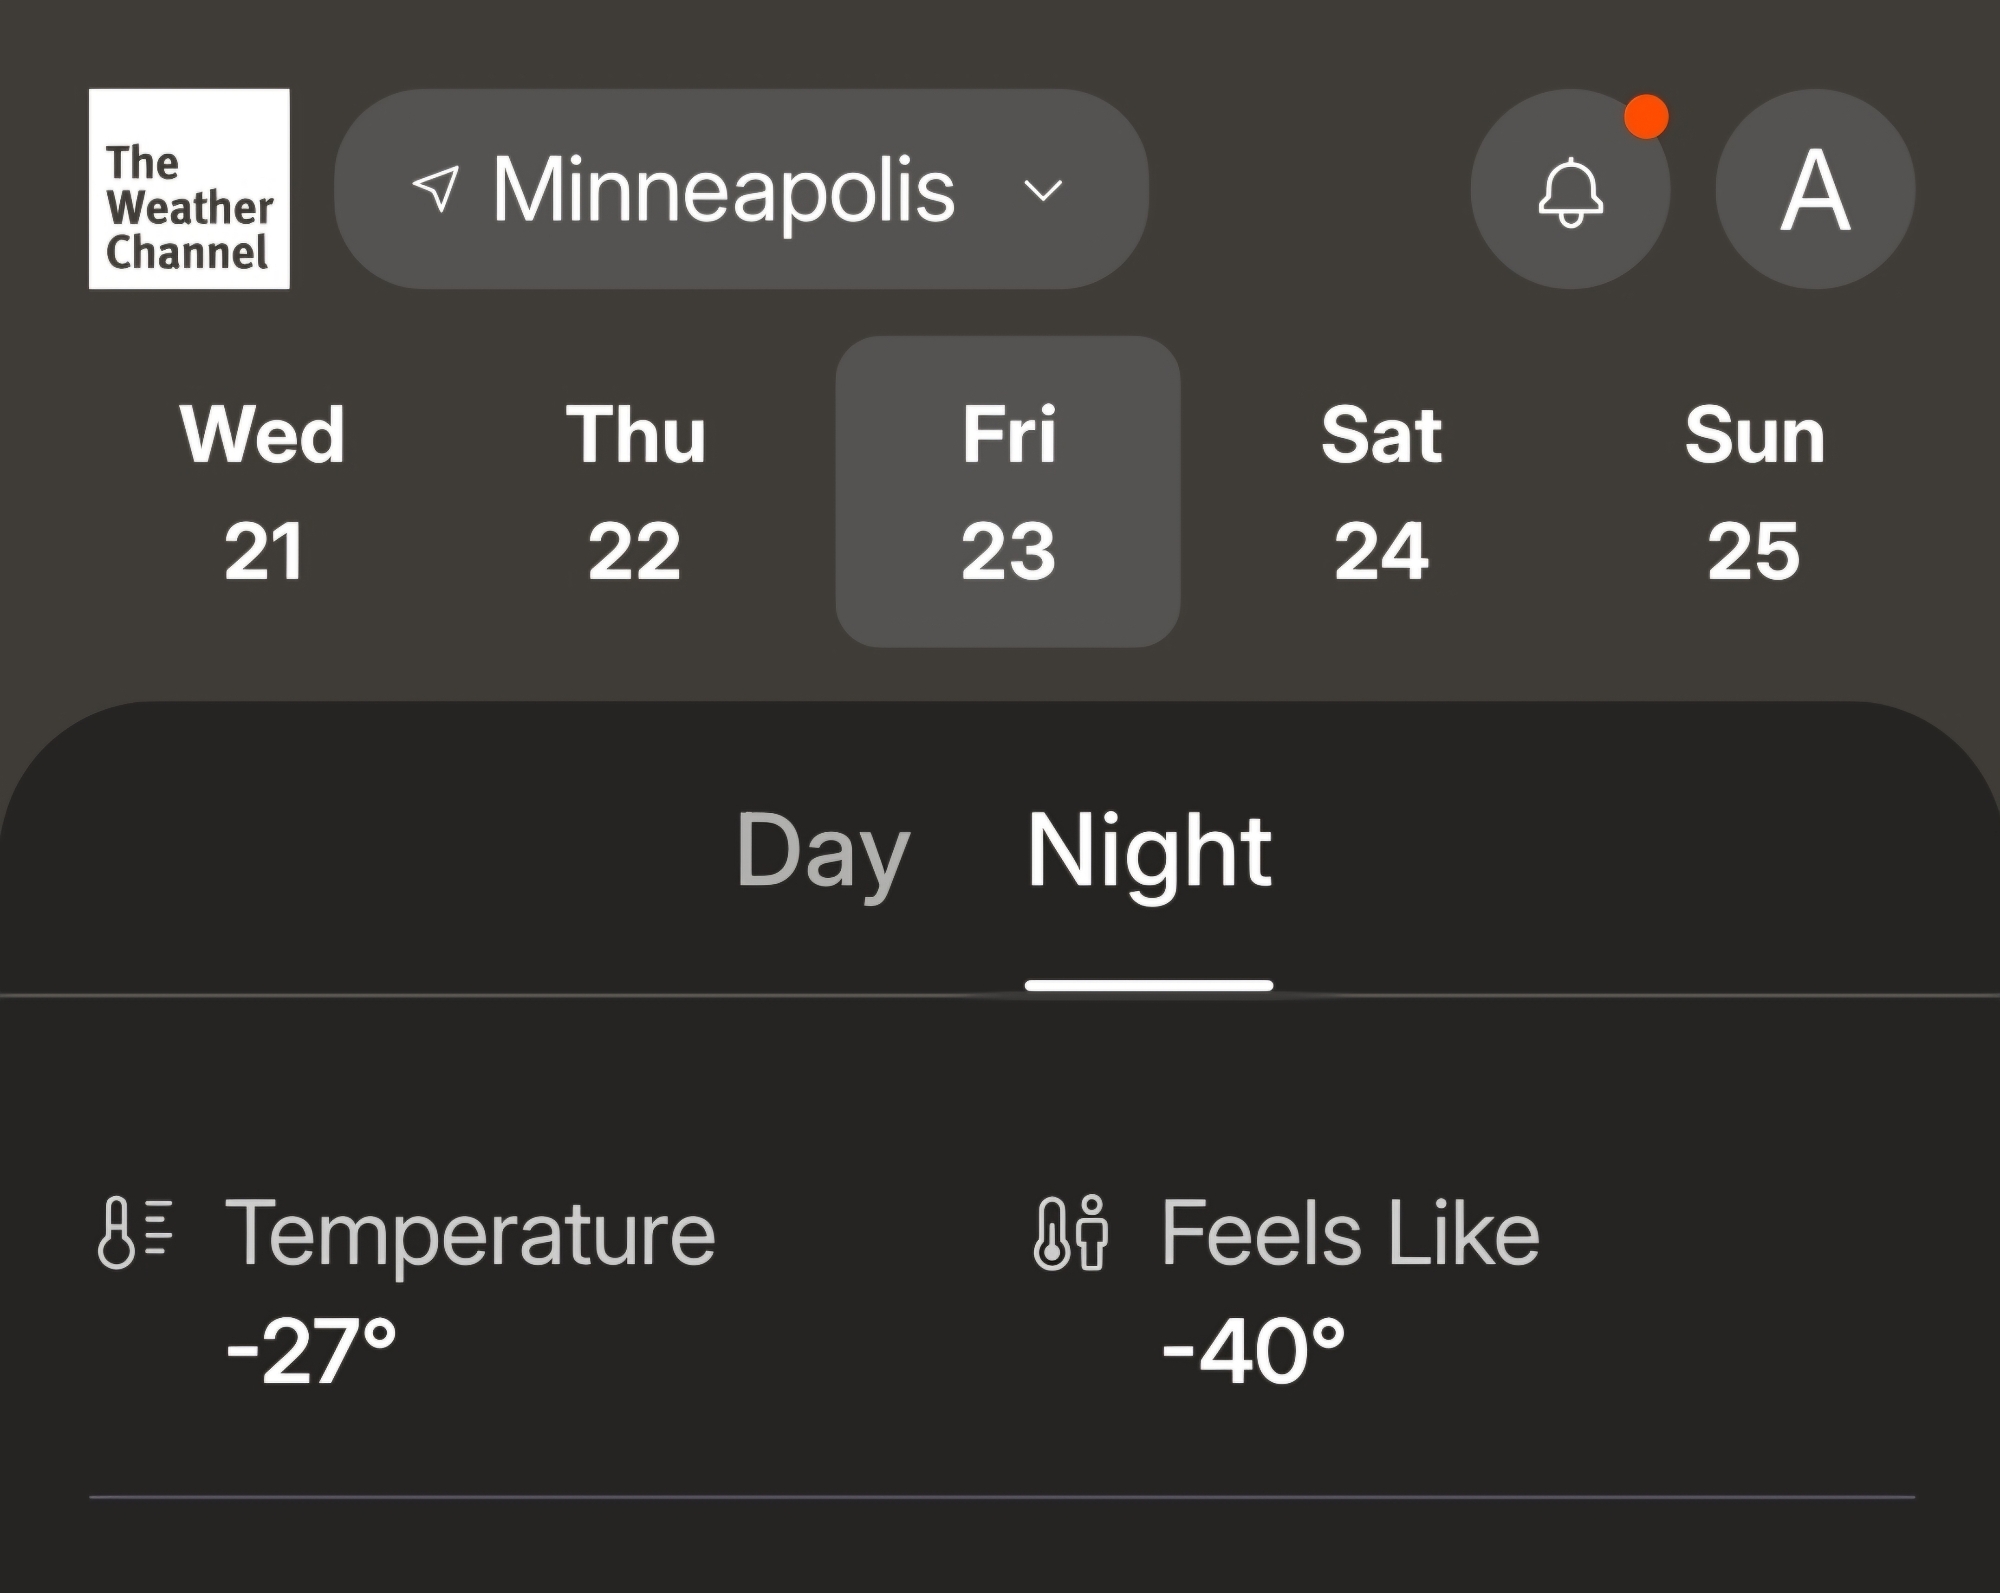Pick Sat 24 in the date strip
This screenshot has height=1593, width=2000.
pos(1381,492)
